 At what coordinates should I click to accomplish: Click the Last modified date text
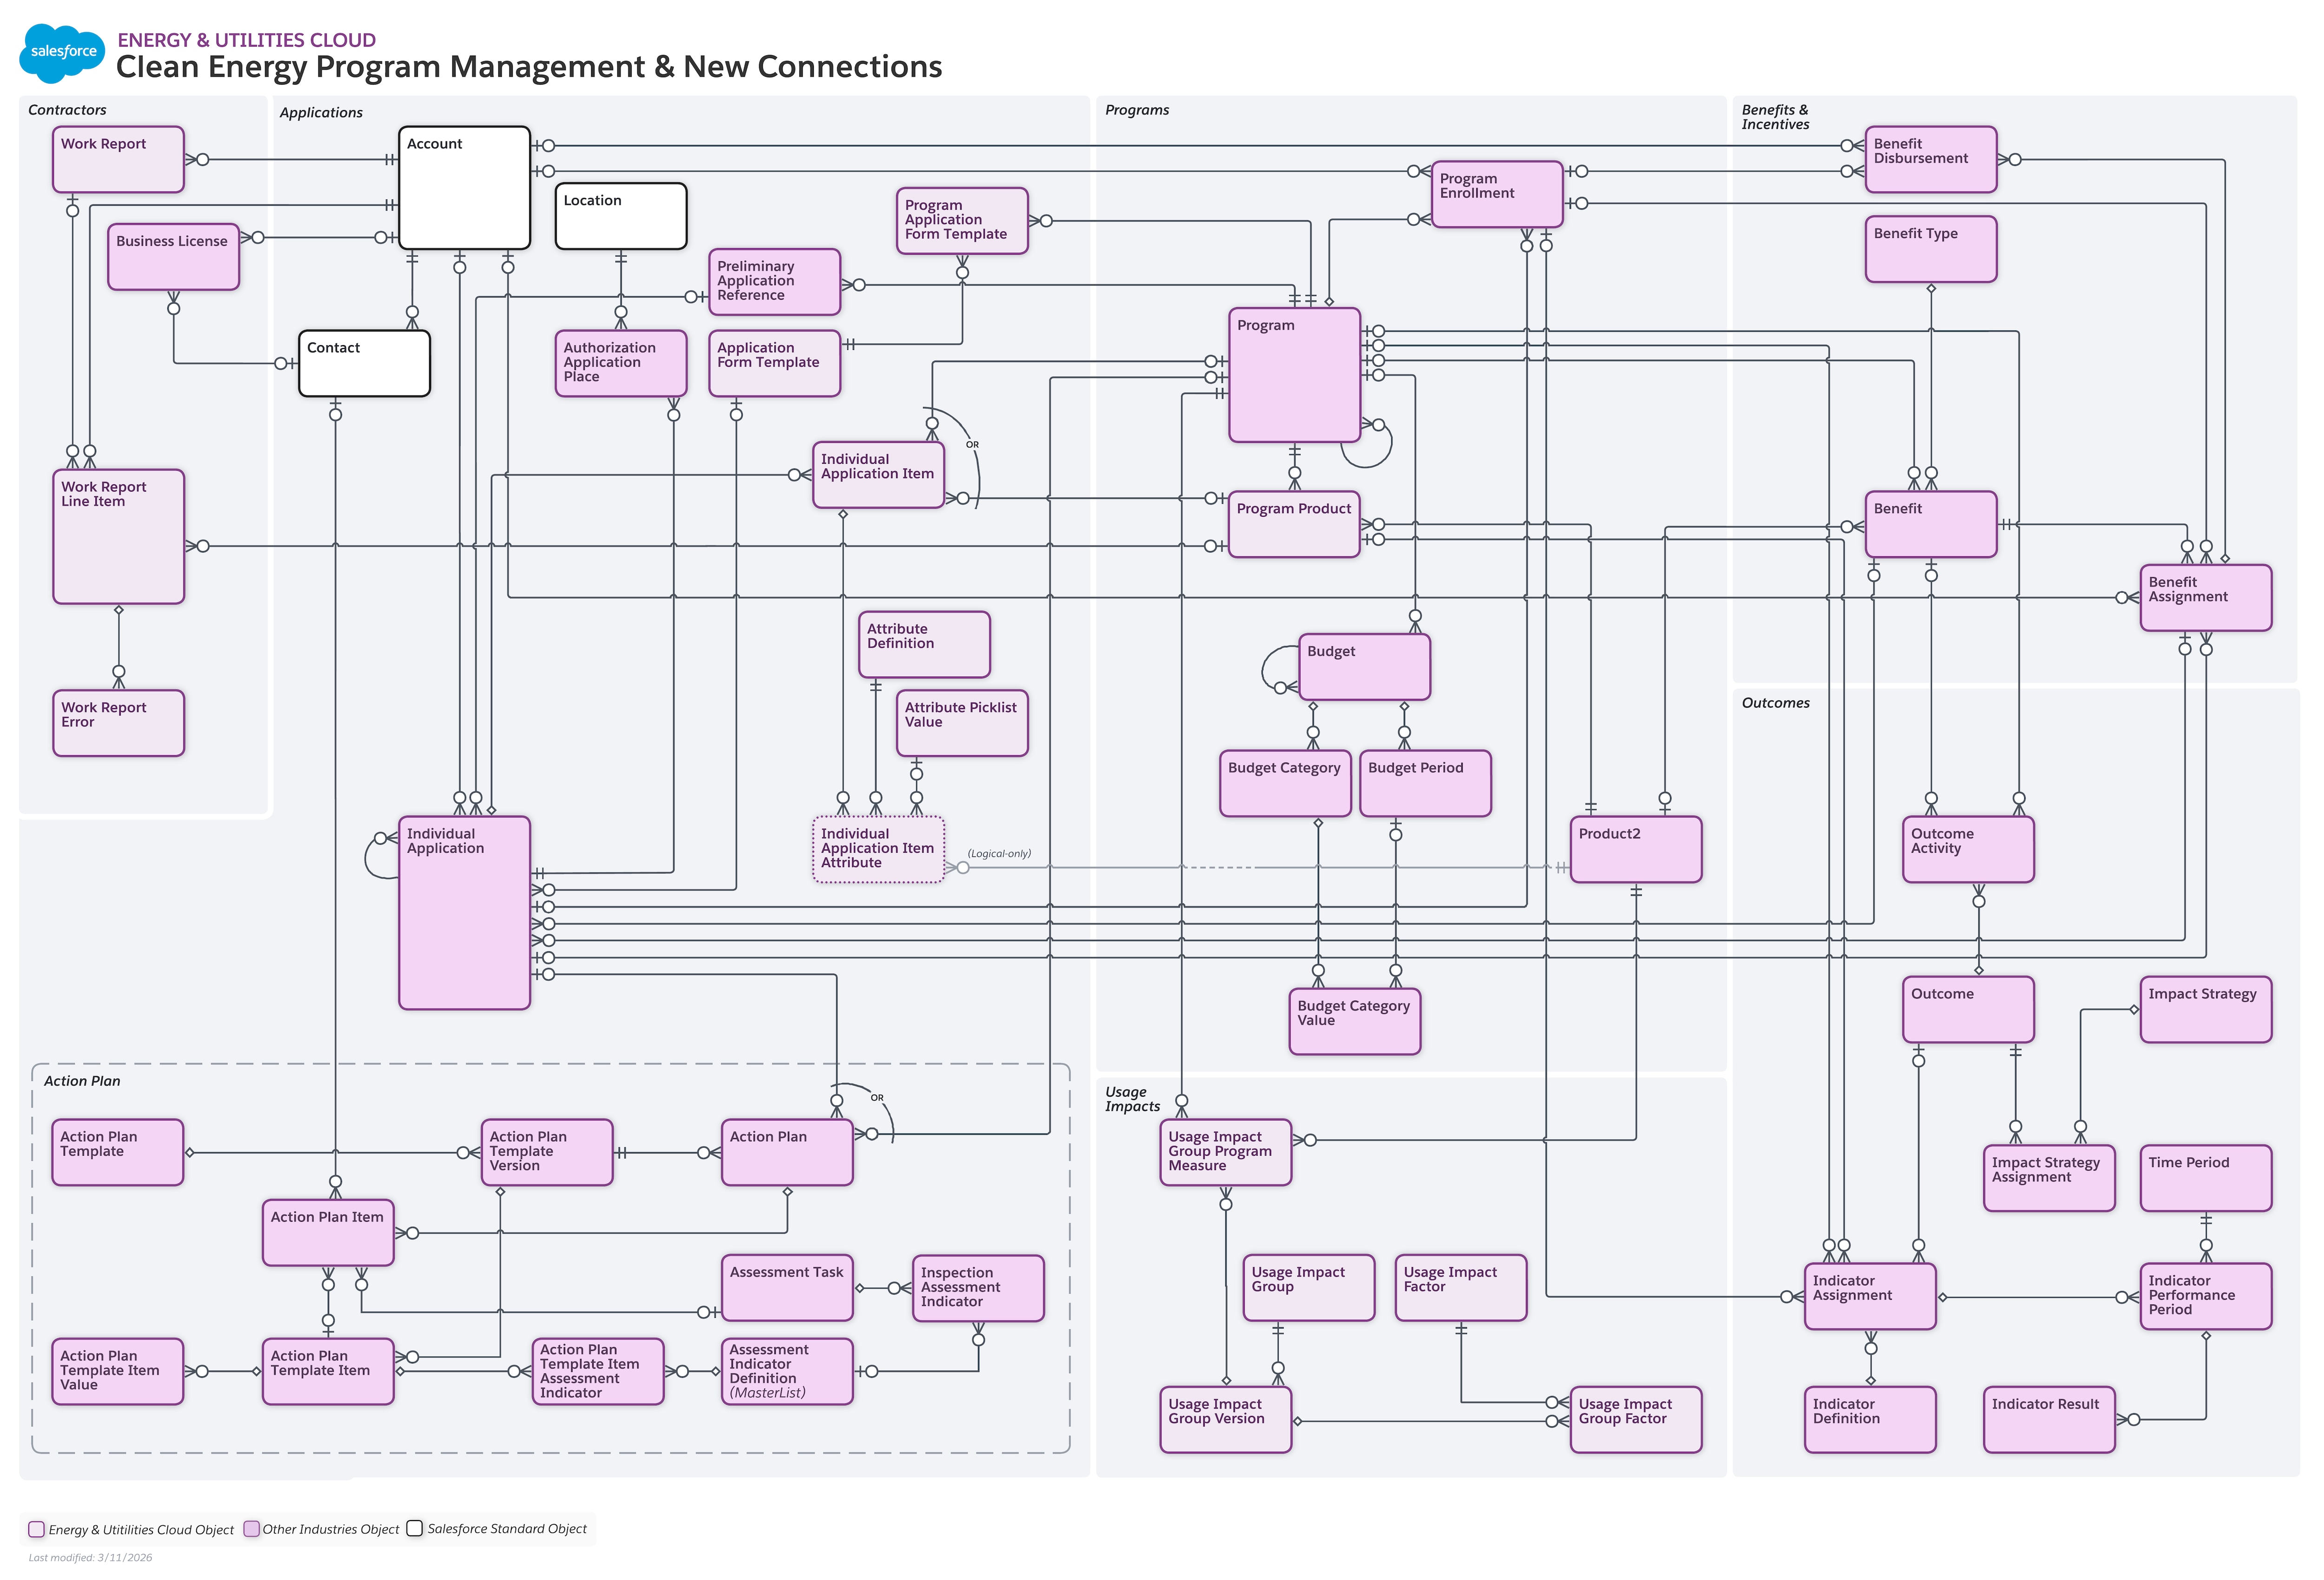[91, 1557]
